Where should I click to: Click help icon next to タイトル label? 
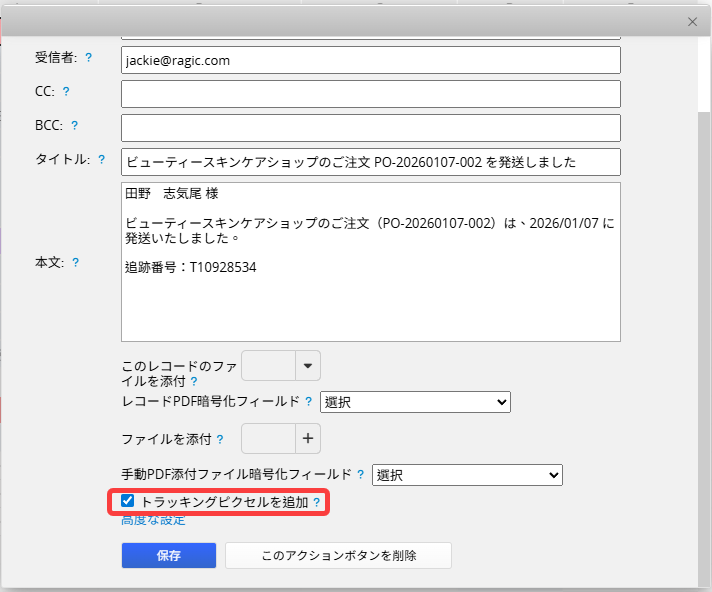(102, 160)
